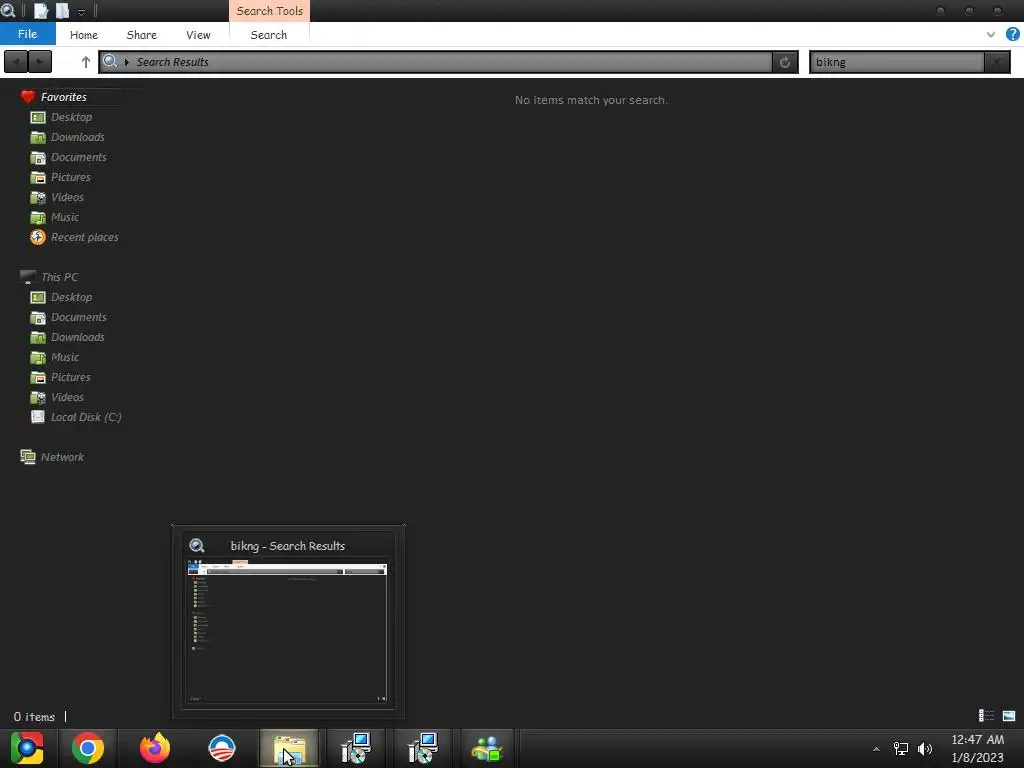The width and height of the screenshot is (1024, 768).
Task: Select This PC in navigation pane
Action: point(59,277)
